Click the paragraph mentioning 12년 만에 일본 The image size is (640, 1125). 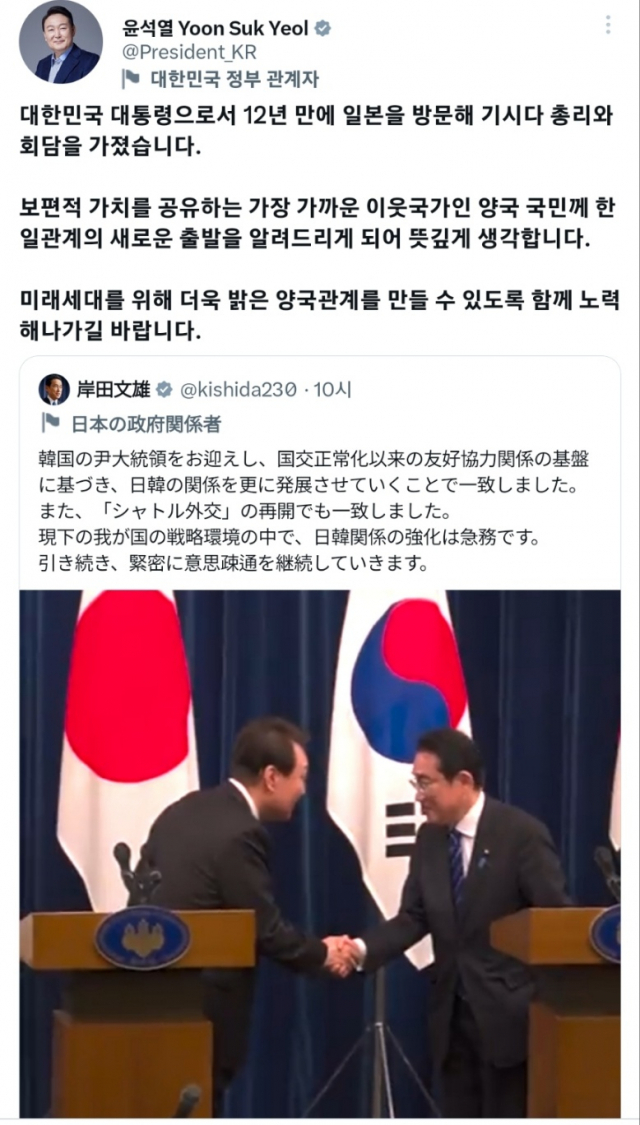316,134
